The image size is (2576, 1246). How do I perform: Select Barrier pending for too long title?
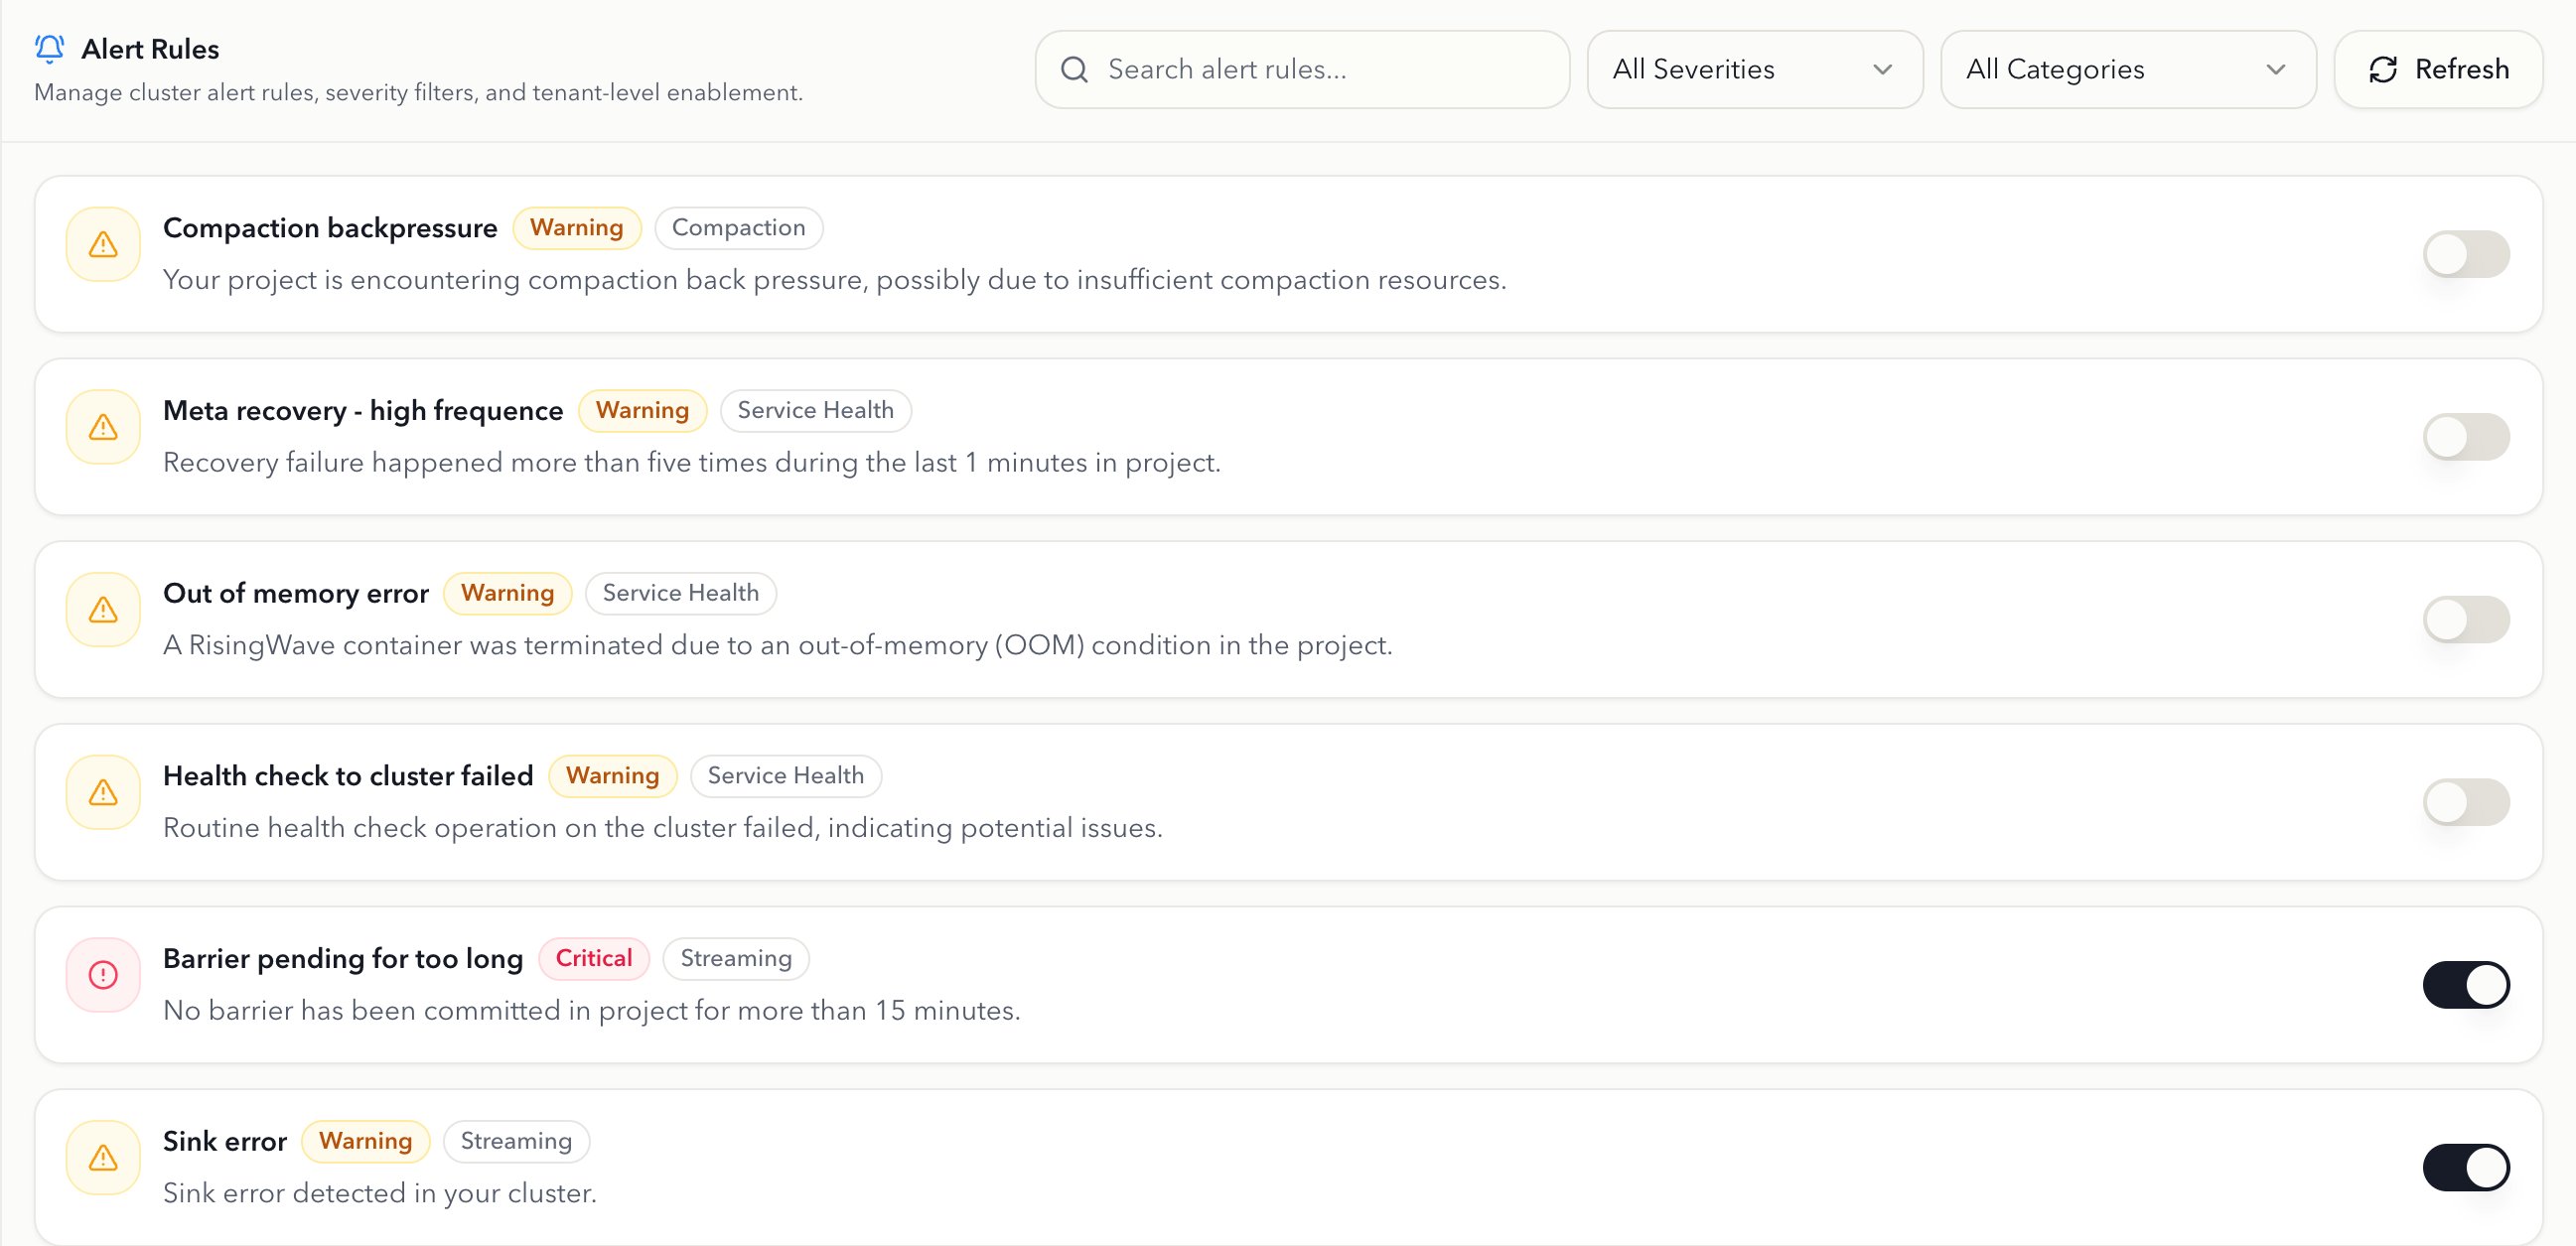coord(343,959)
